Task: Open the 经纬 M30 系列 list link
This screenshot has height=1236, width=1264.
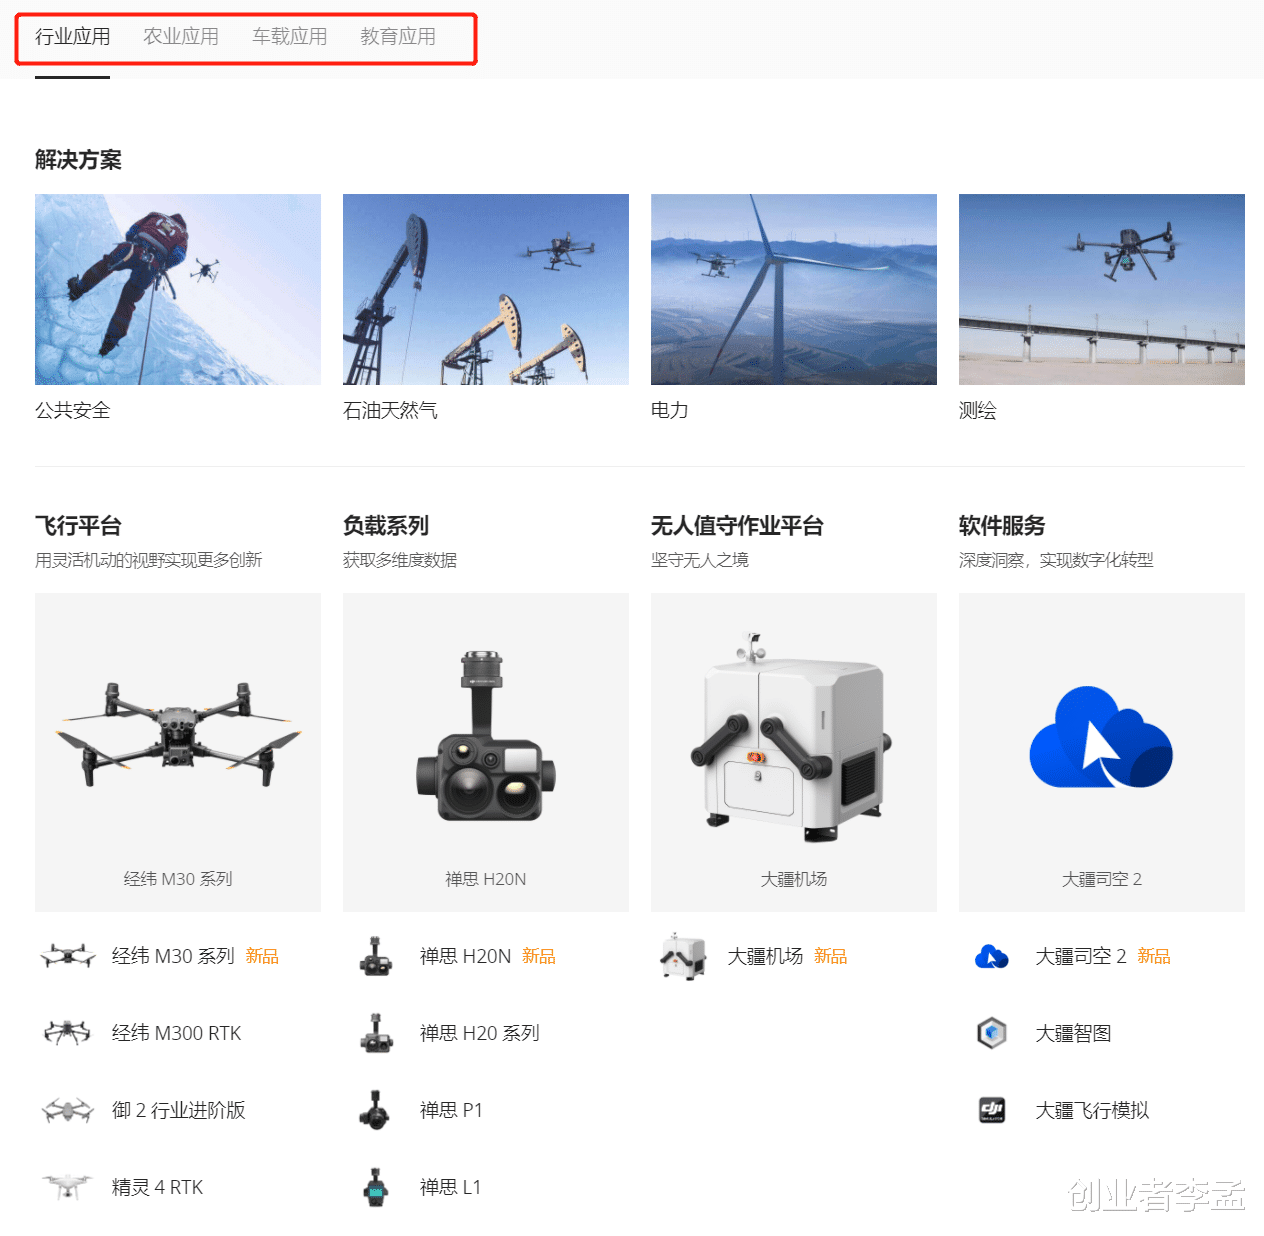Action: (173, 956)
